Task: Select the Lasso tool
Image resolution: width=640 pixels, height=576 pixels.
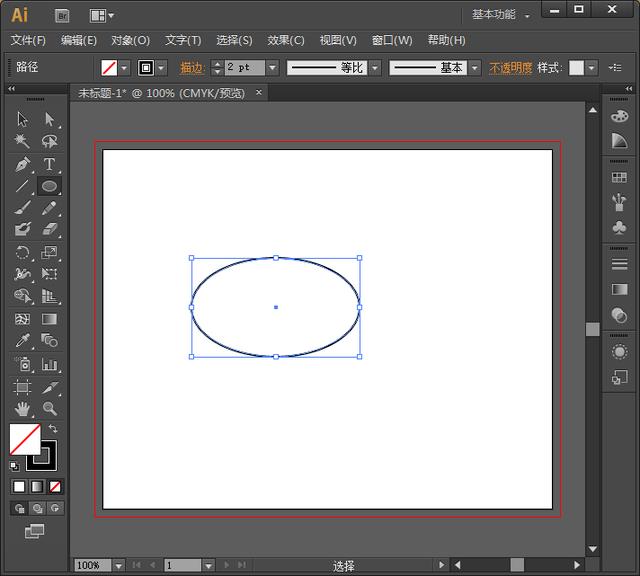Action: click(49, 141)
